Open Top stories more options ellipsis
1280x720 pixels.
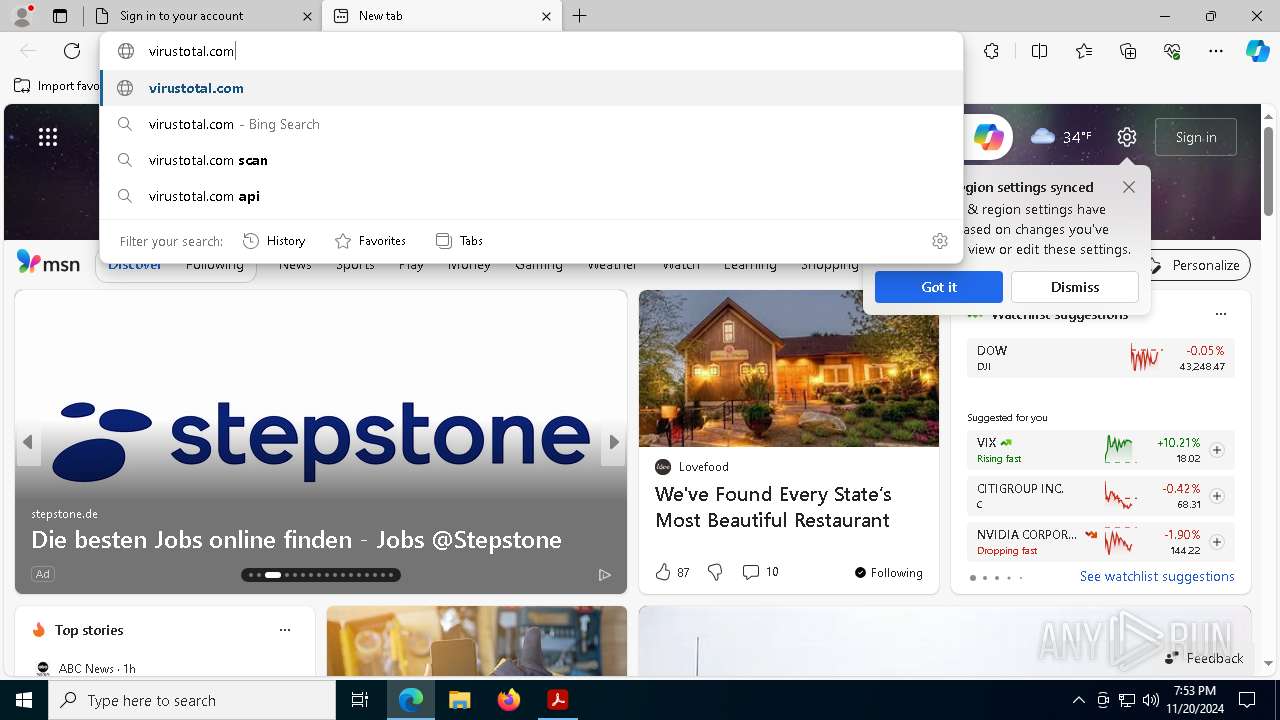click(285, 630)
